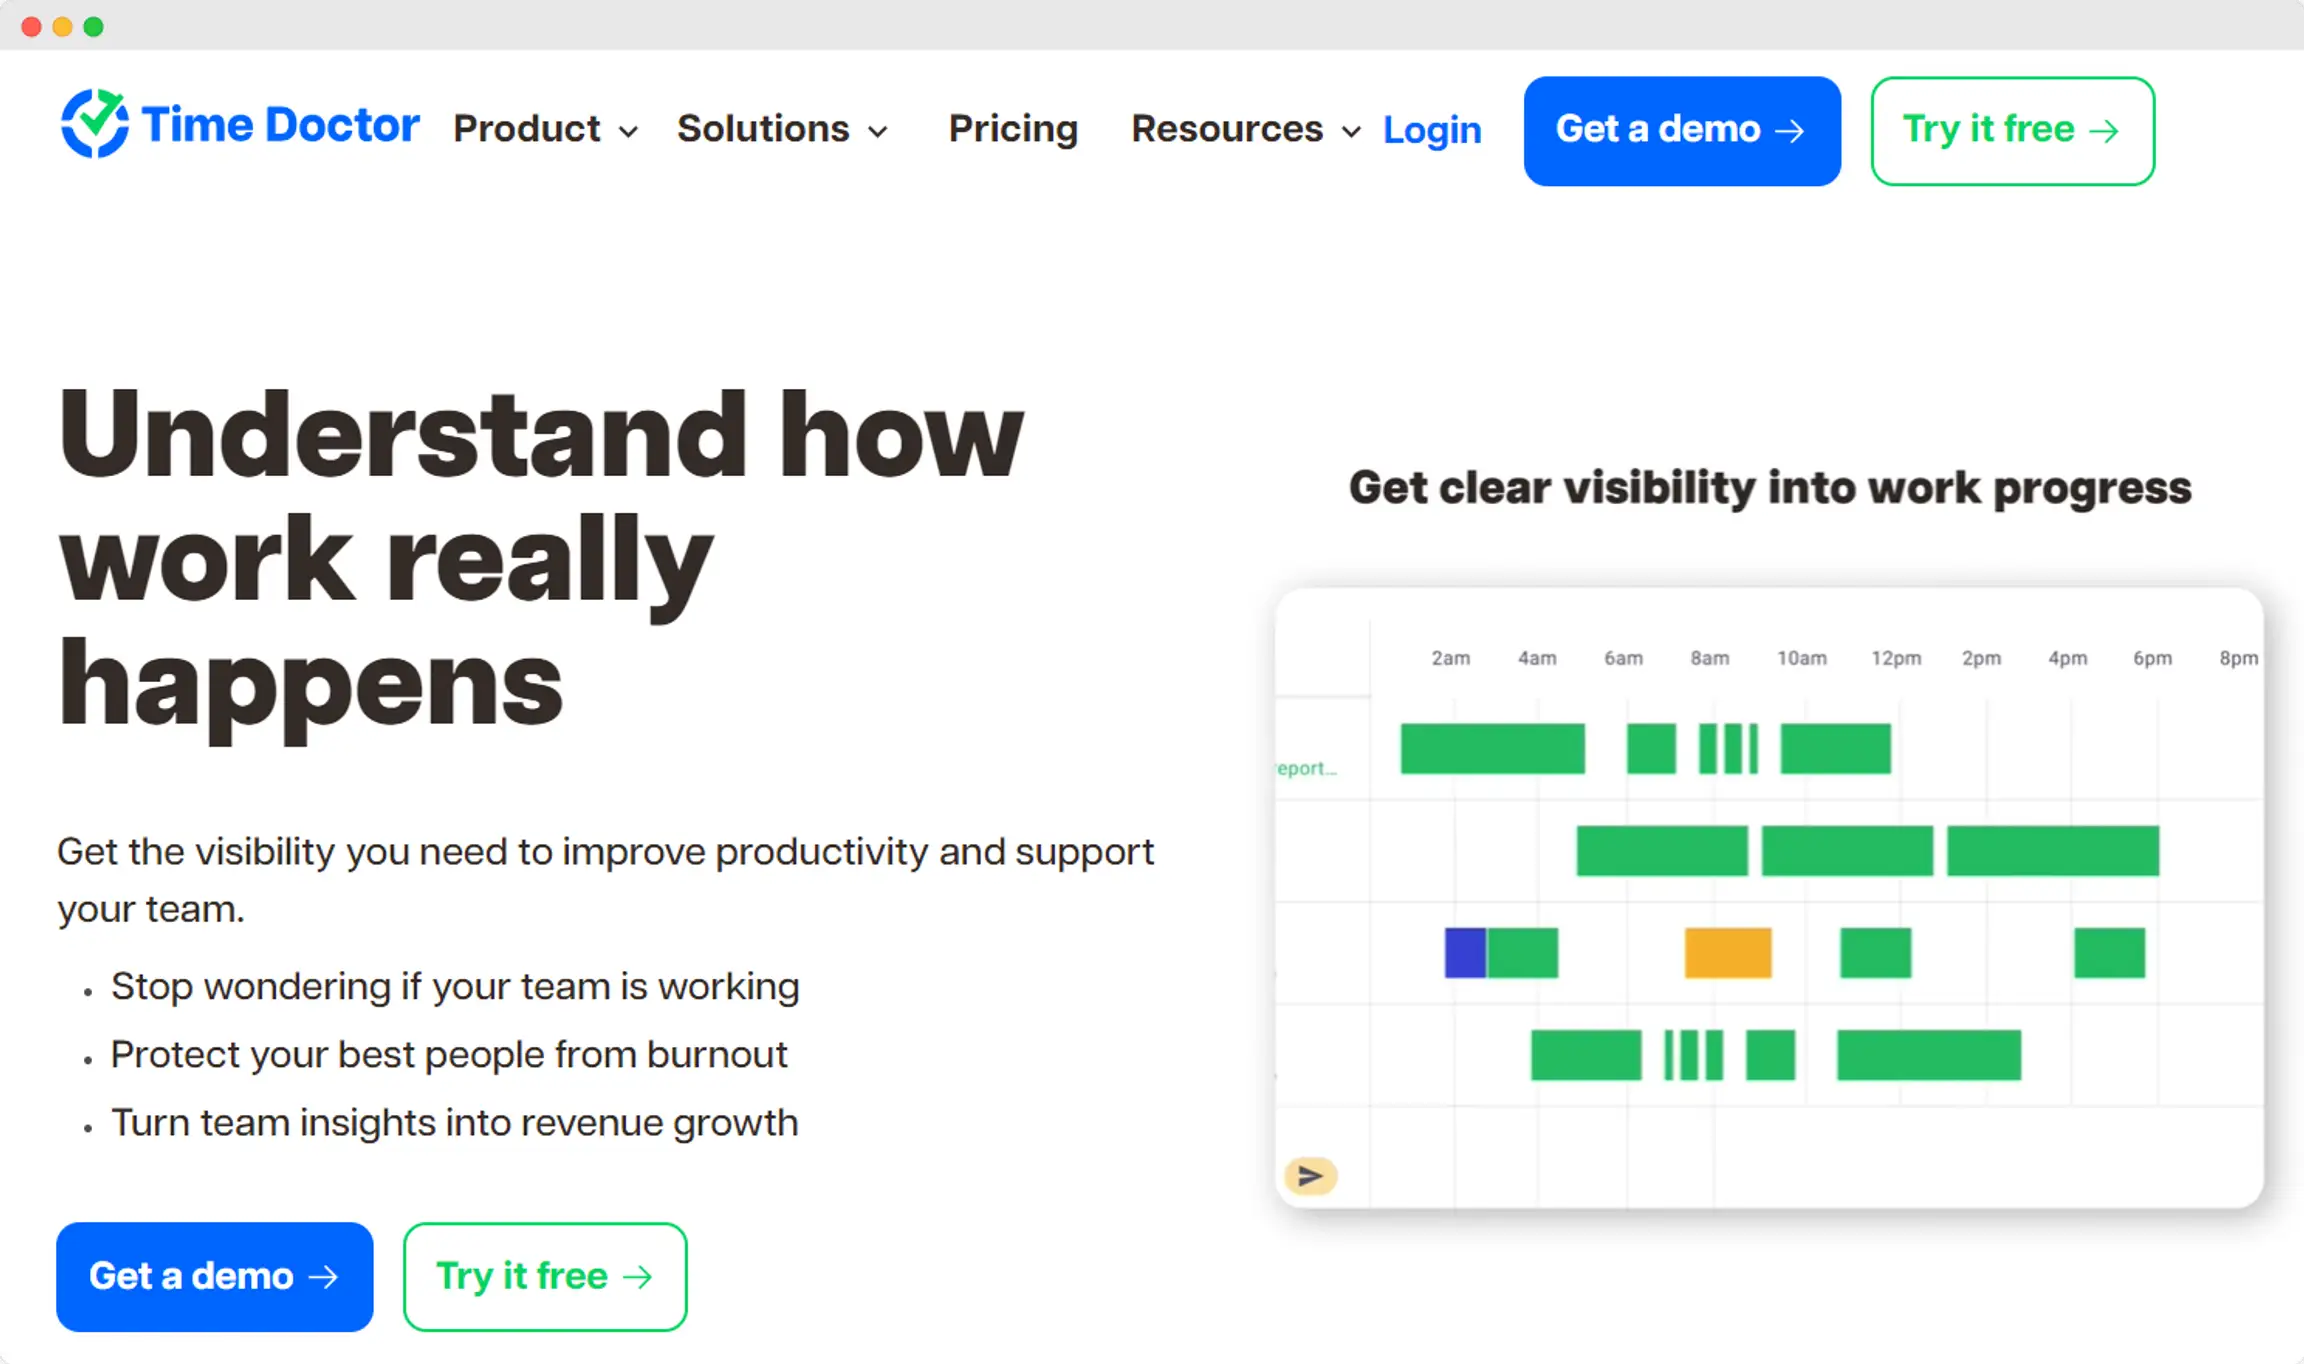The image size is (2304, 1364).
Task: Click the arrow icon inside Get a demo button
Action: click(x=1789, y=130)
